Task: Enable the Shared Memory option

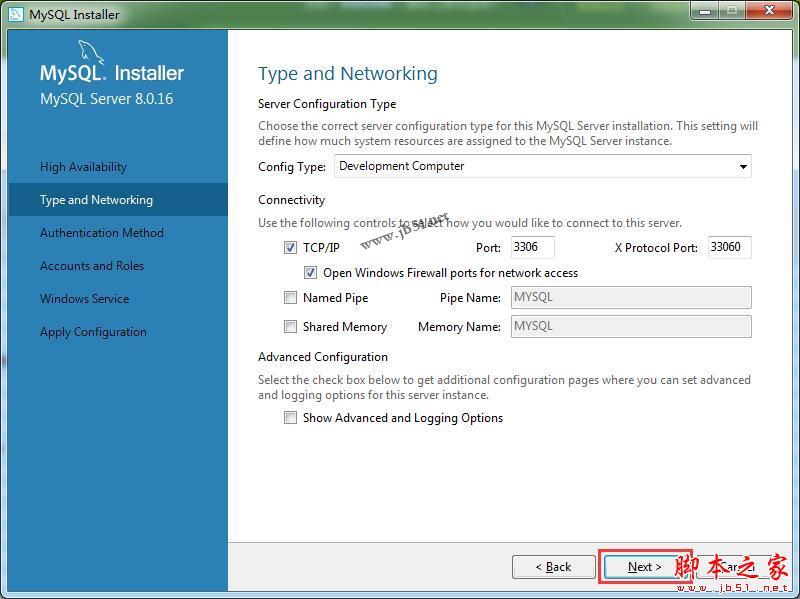Action: point(291,326)
